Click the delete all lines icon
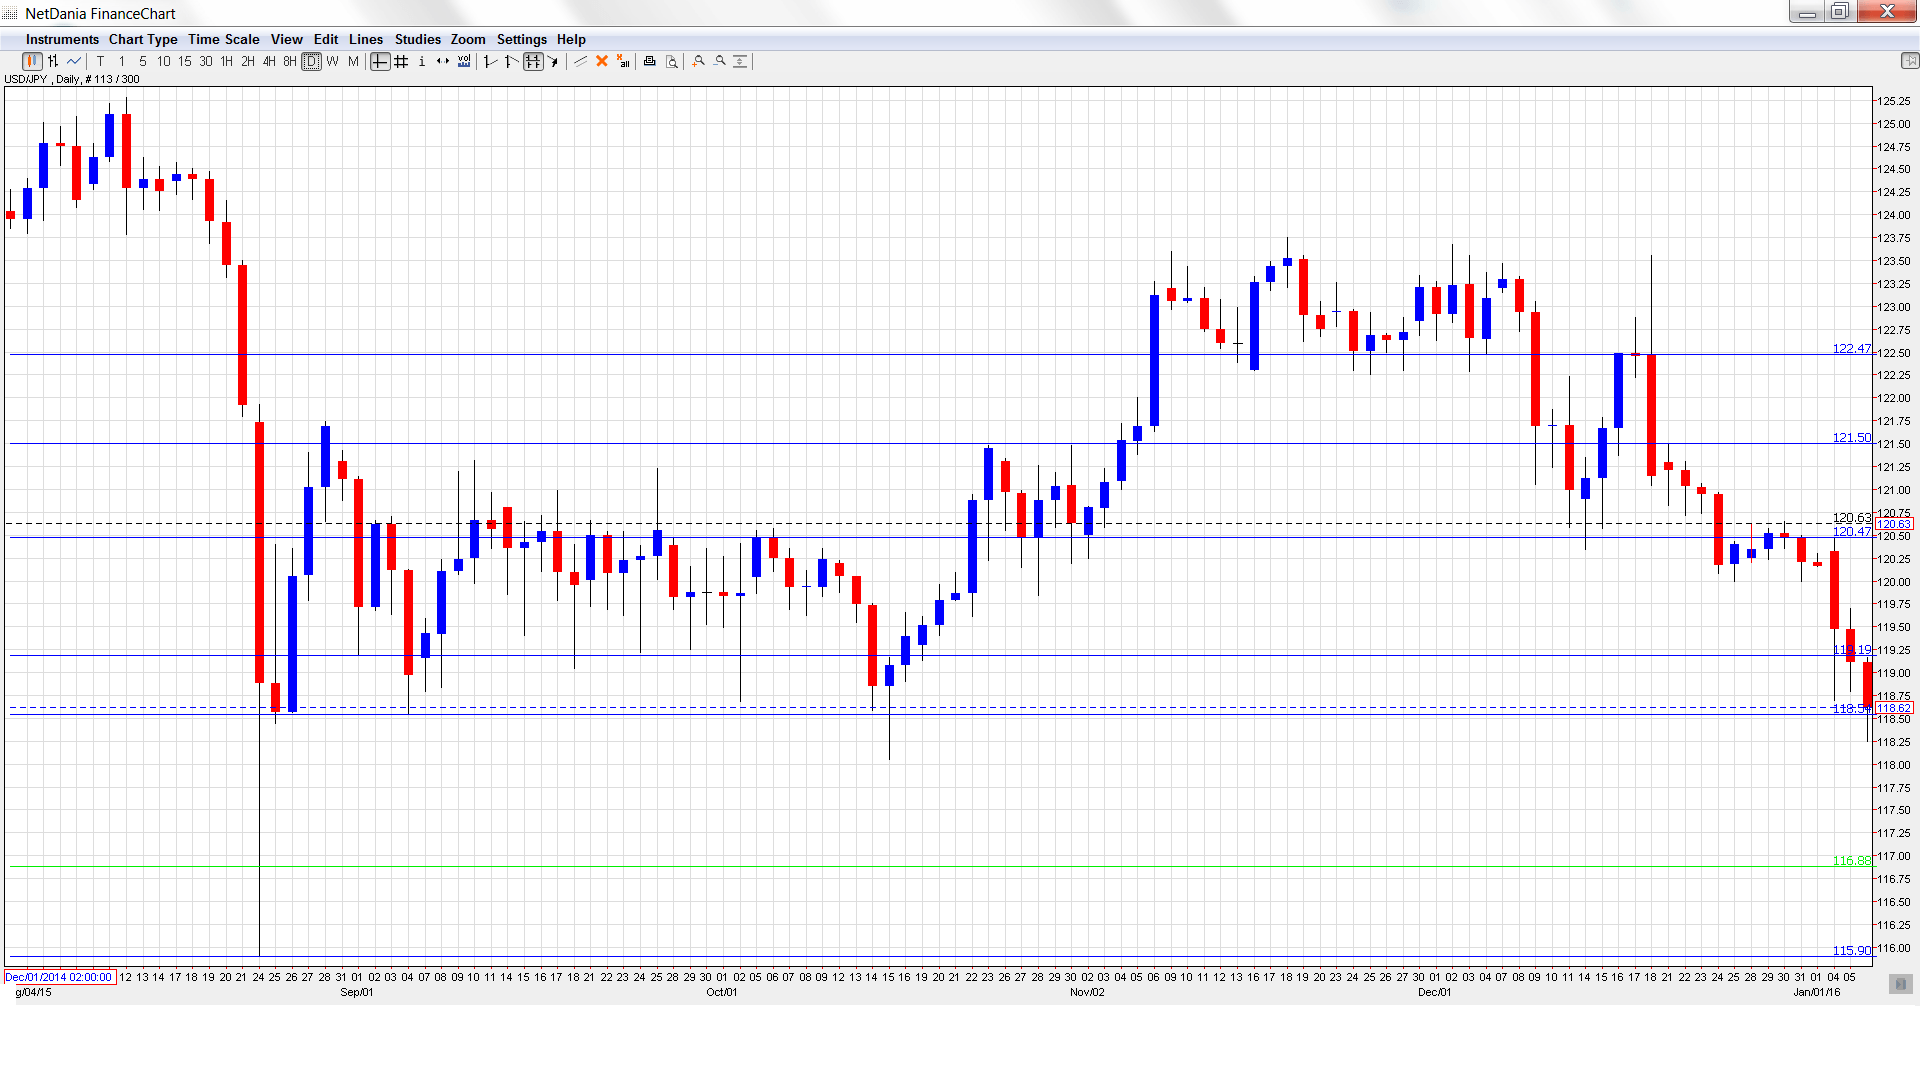1920x1080 pixels. pyautogui.click(x=623, y=62)
